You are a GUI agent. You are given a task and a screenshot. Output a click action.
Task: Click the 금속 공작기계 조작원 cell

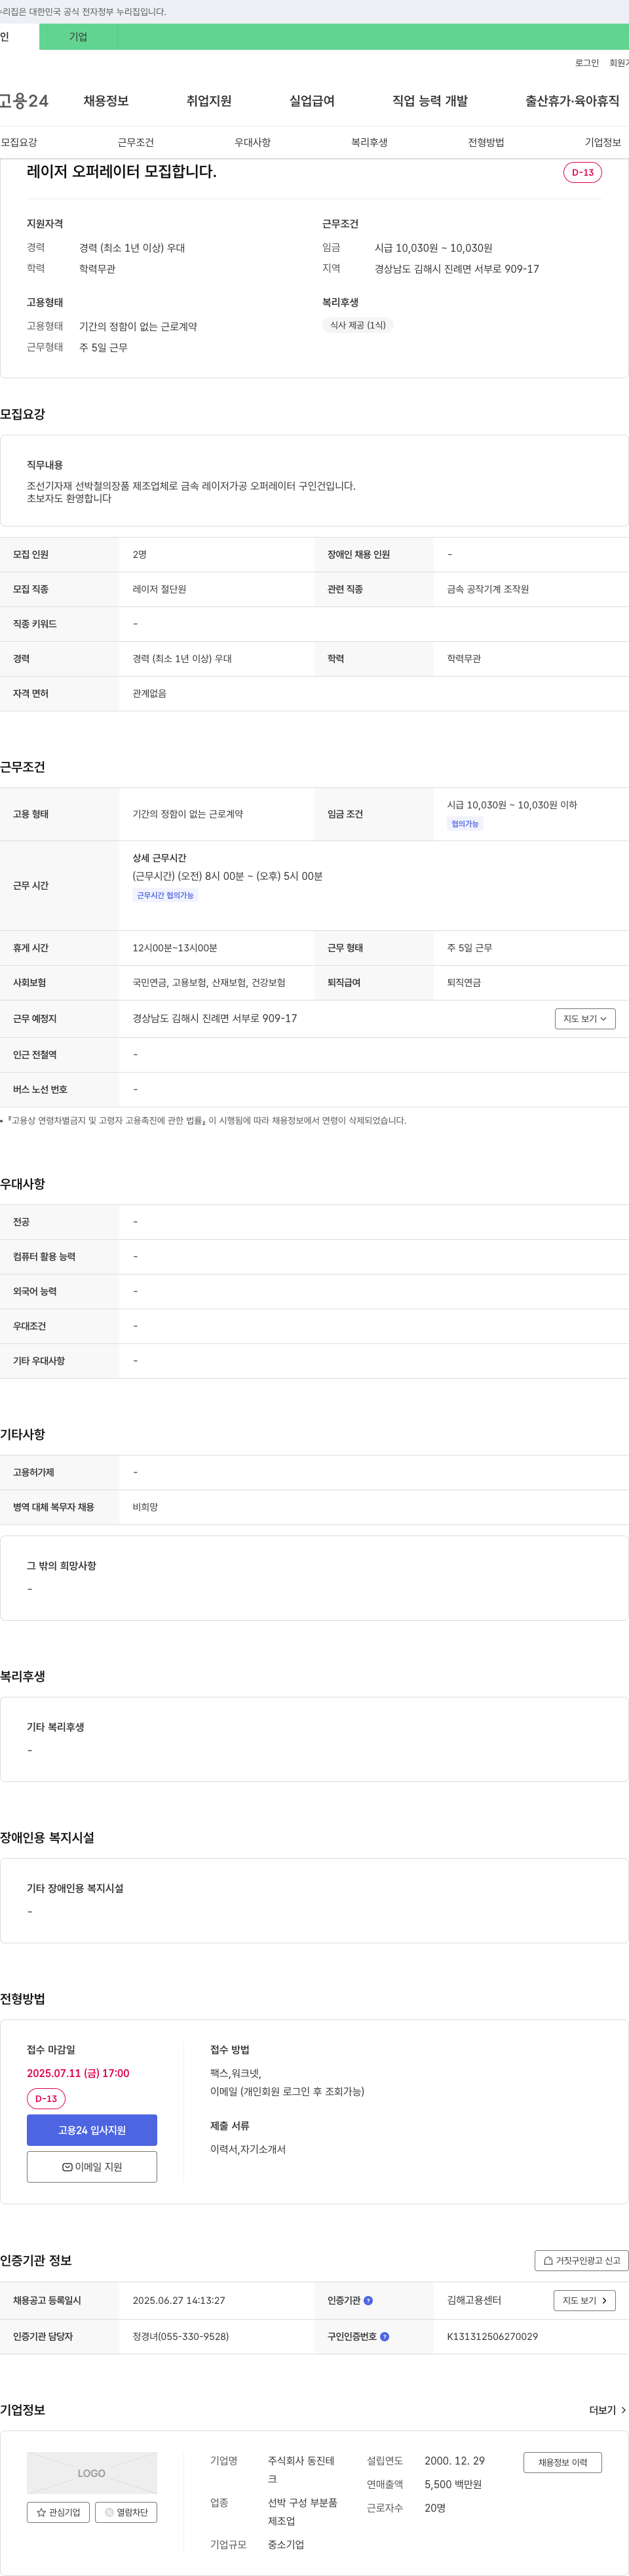pos(488,589)
